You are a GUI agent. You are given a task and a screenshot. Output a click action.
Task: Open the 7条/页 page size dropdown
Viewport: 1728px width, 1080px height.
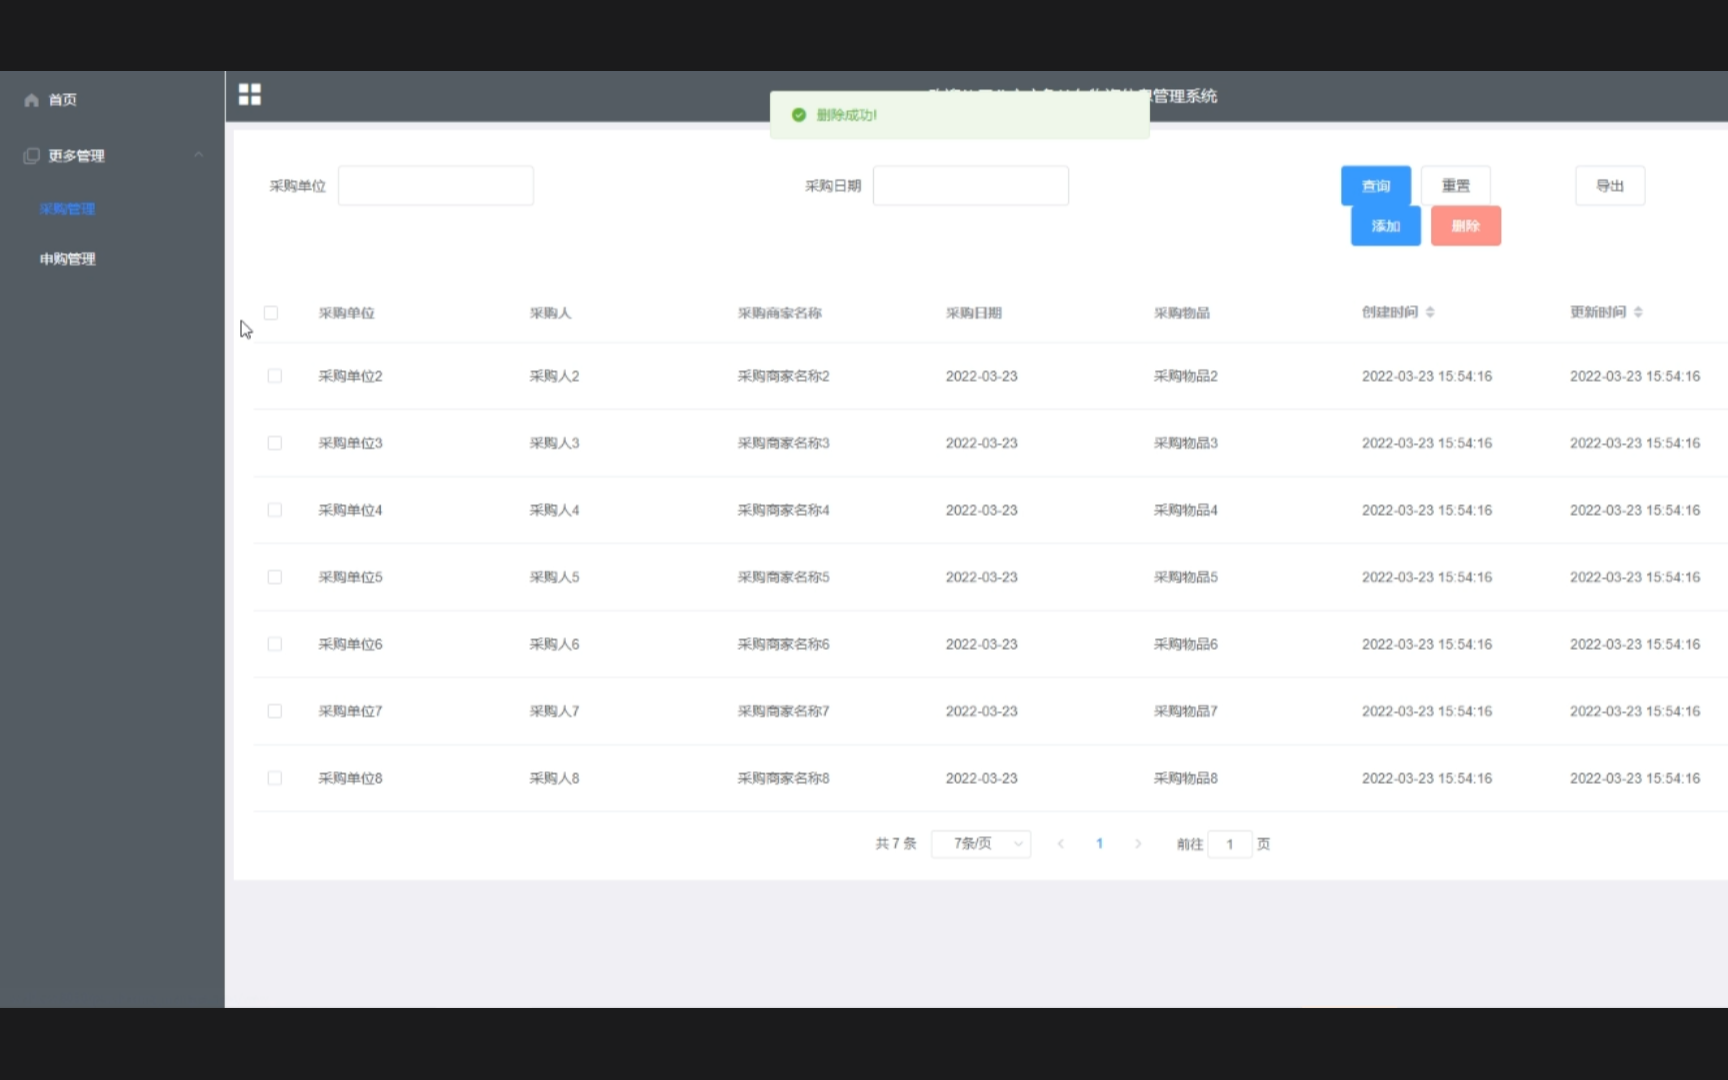[980, 843]
